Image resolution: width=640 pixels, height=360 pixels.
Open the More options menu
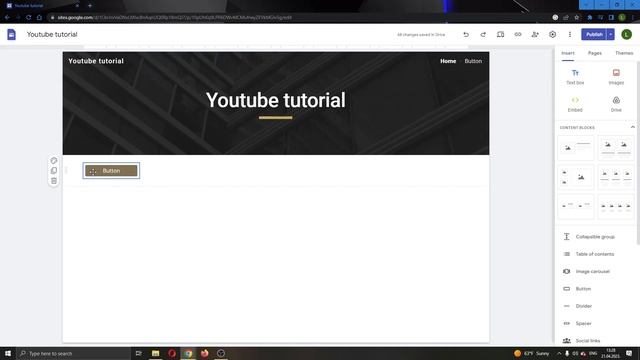[x=570, y=35]
